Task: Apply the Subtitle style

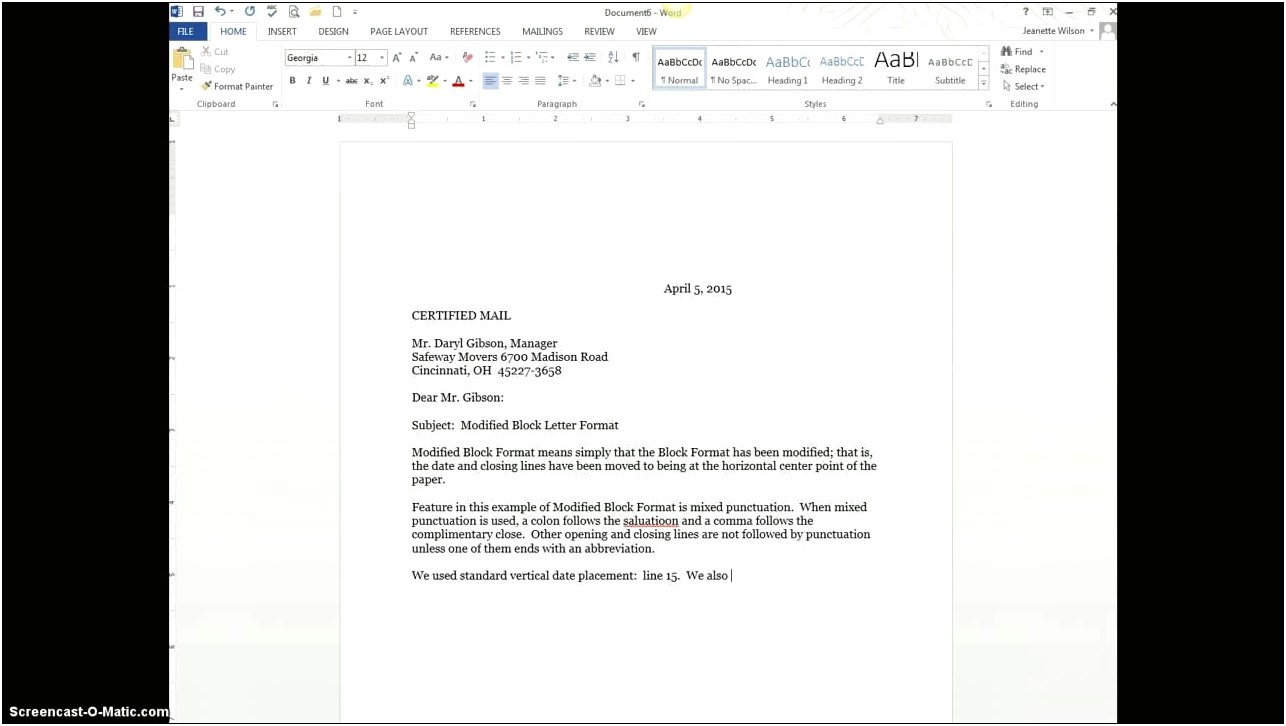Action: 949,69
